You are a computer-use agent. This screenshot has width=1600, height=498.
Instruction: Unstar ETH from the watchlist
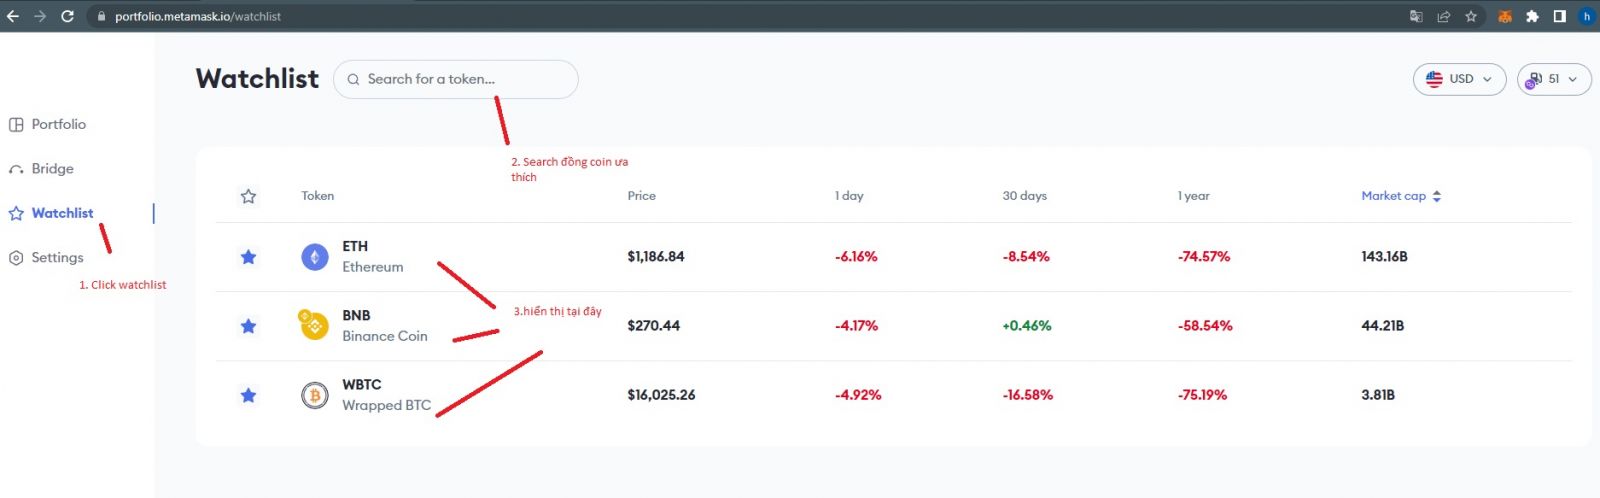(x=248, y=257)
